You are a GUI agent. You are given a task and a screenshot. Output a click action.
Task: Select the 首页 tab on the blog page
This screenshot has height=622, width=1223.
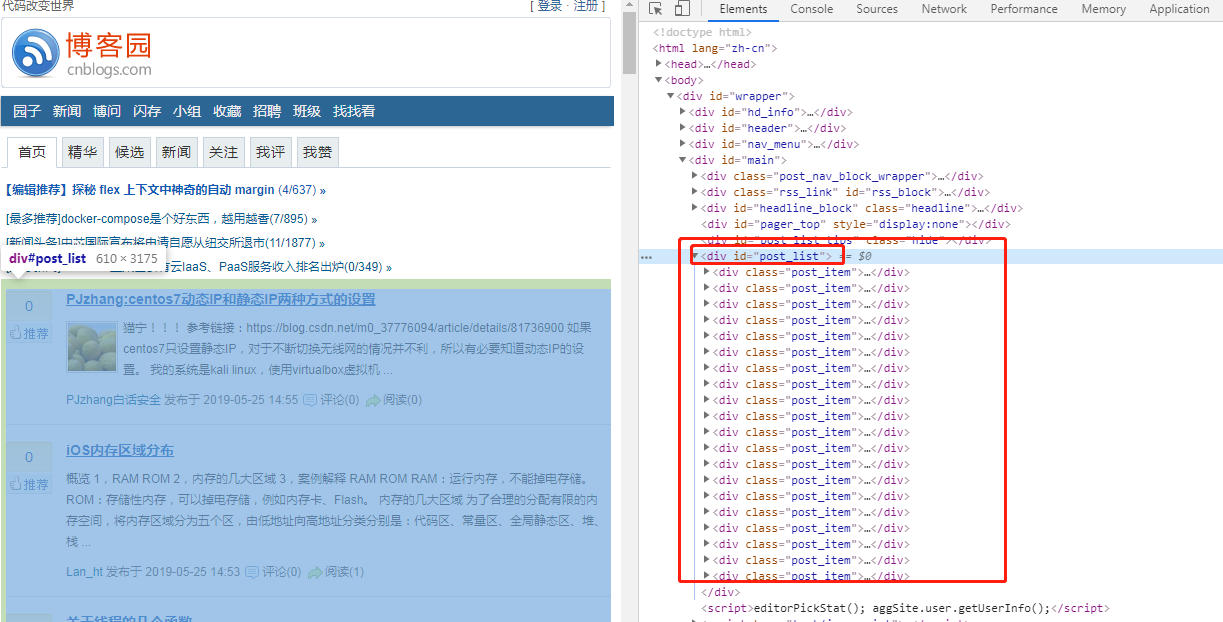tap(32, 152)
